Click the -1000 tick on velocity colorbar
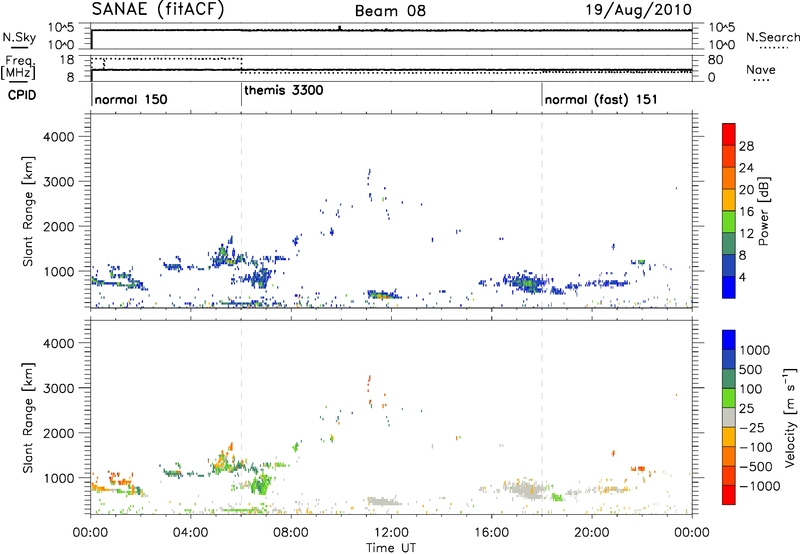The width and height of the screenshot is (800, 554). (760, 486)
